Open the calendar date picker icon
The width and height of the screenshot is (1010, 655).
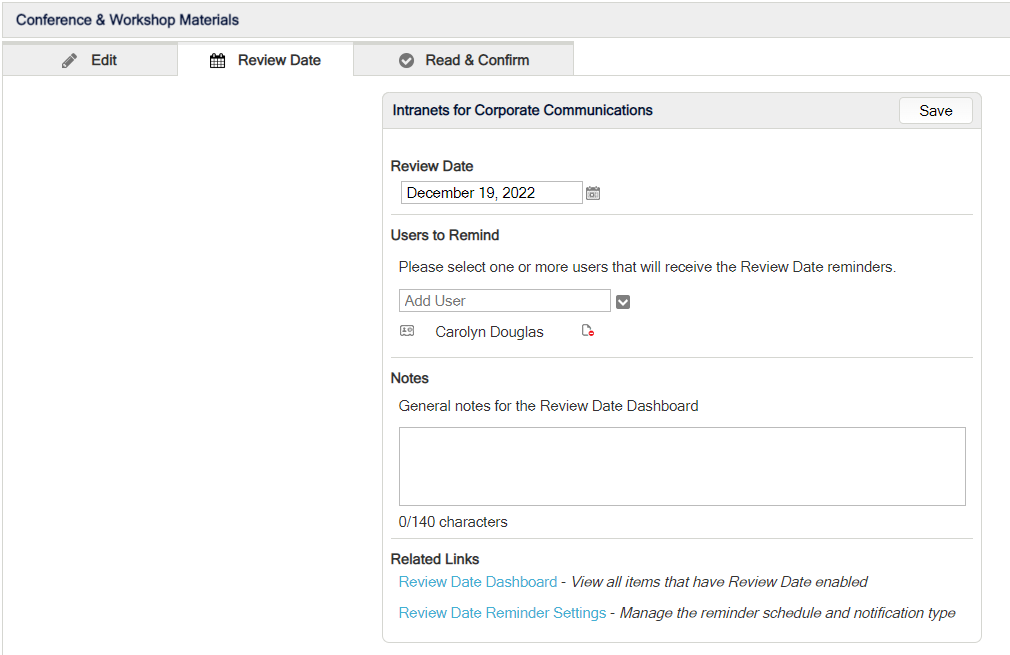click(x=593, y=193)
